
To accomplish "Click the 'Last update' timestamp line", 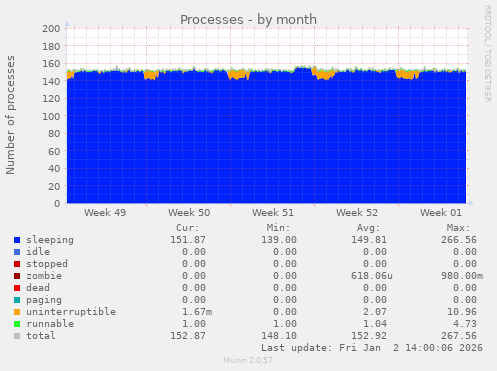I will [x=372, y=348].
